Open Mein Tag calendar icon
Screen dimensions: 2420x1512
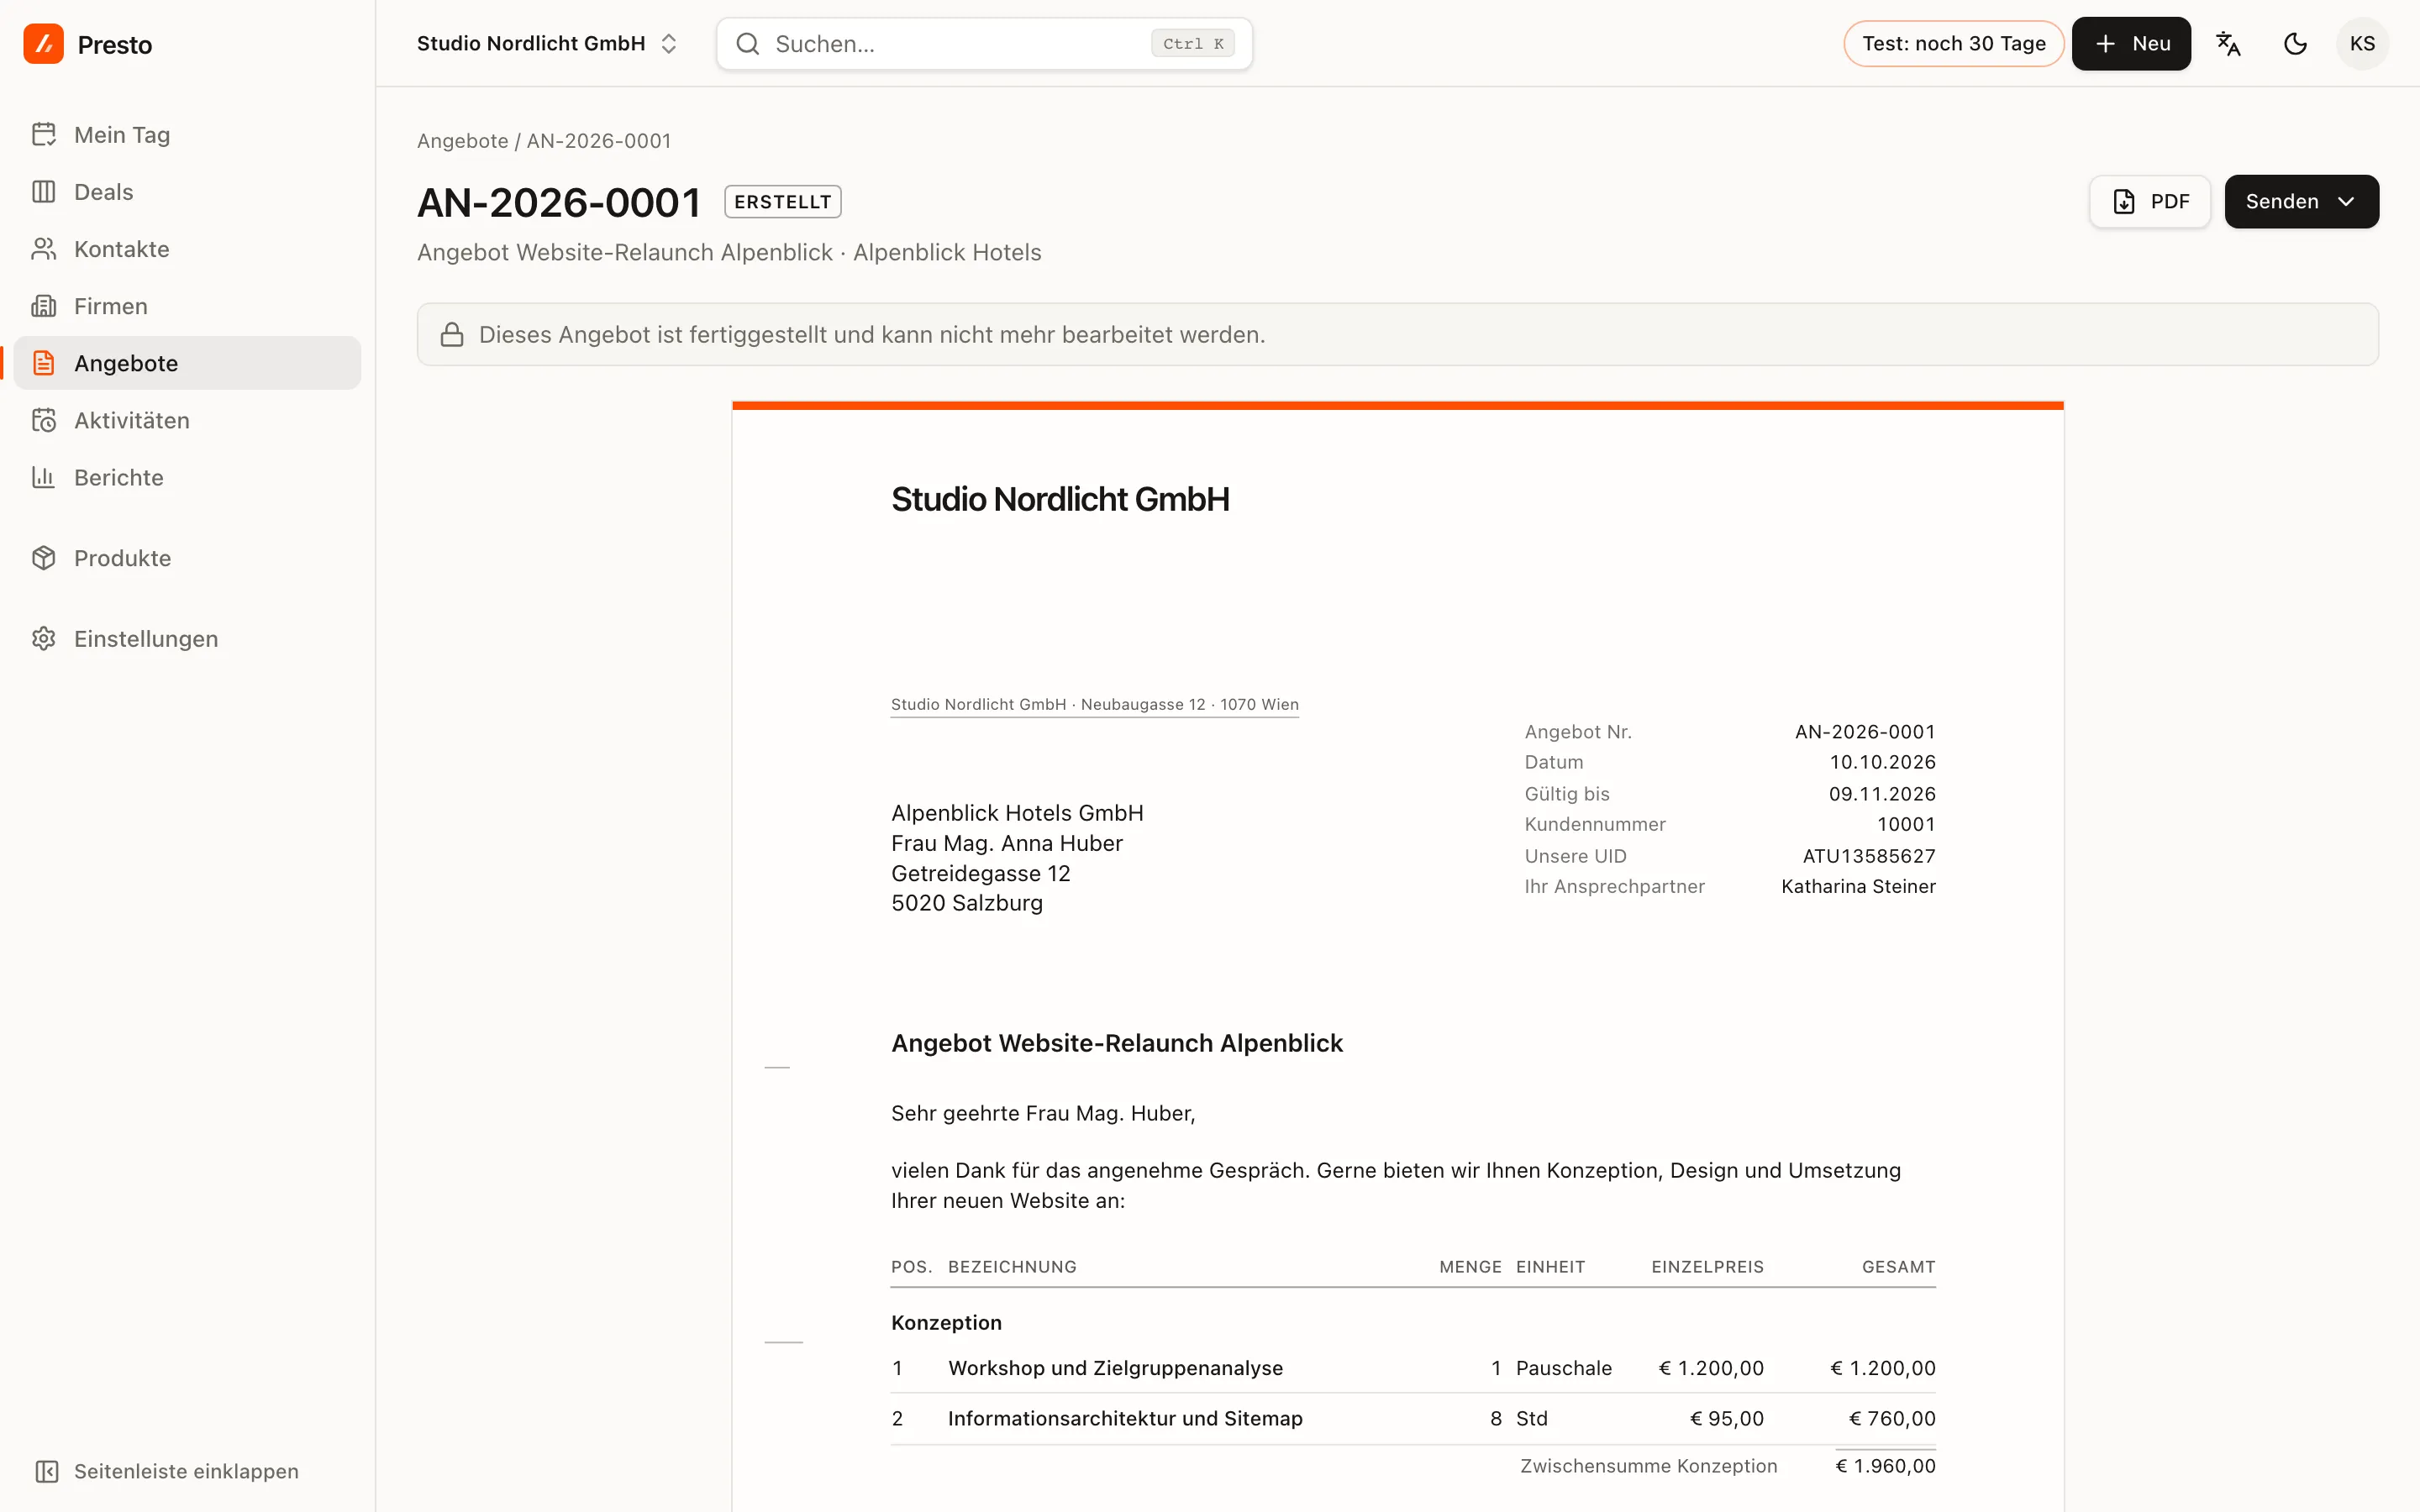pos(43,135)
